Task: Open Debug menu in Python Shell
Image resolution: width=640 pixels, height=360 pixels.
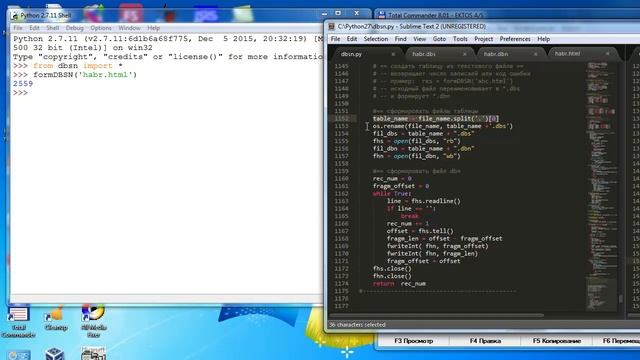Action: click(x=74, y=28)
